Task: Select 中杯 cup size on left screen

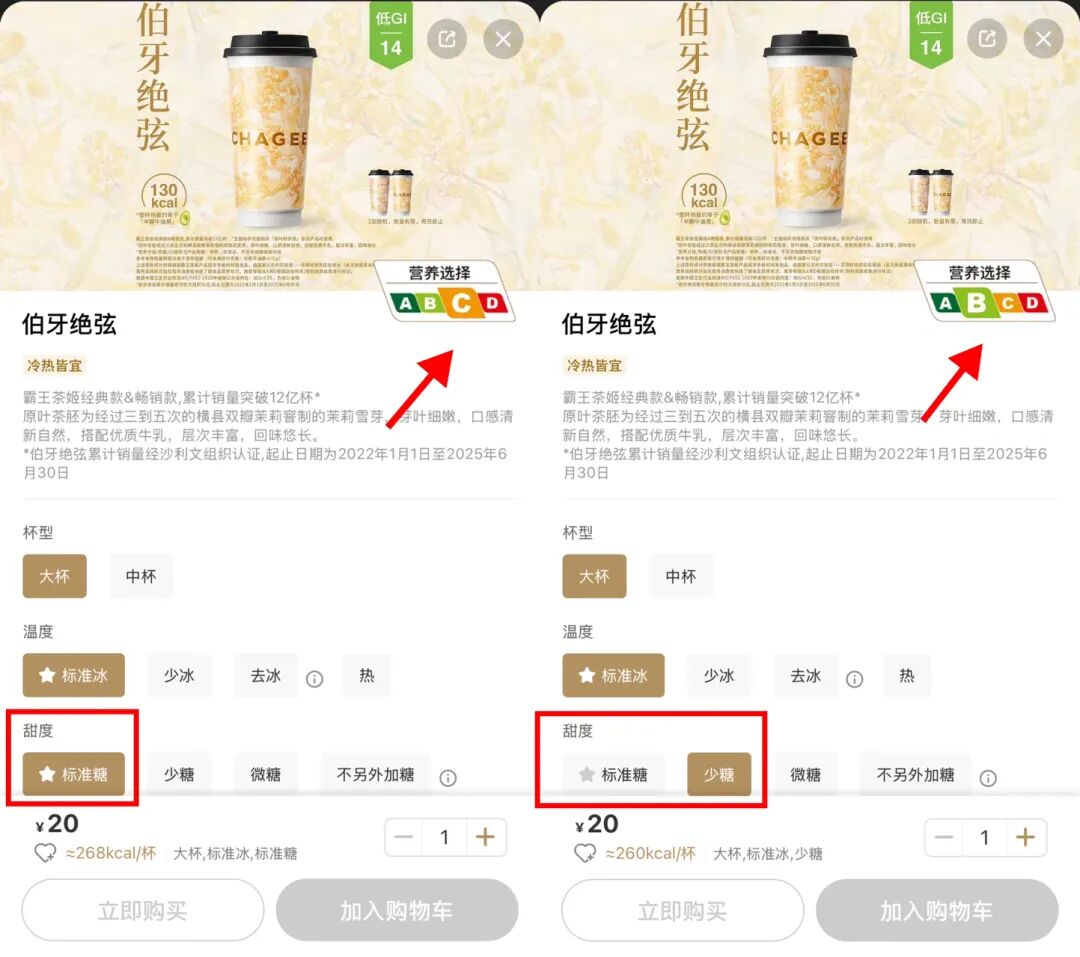Action: 141,576
